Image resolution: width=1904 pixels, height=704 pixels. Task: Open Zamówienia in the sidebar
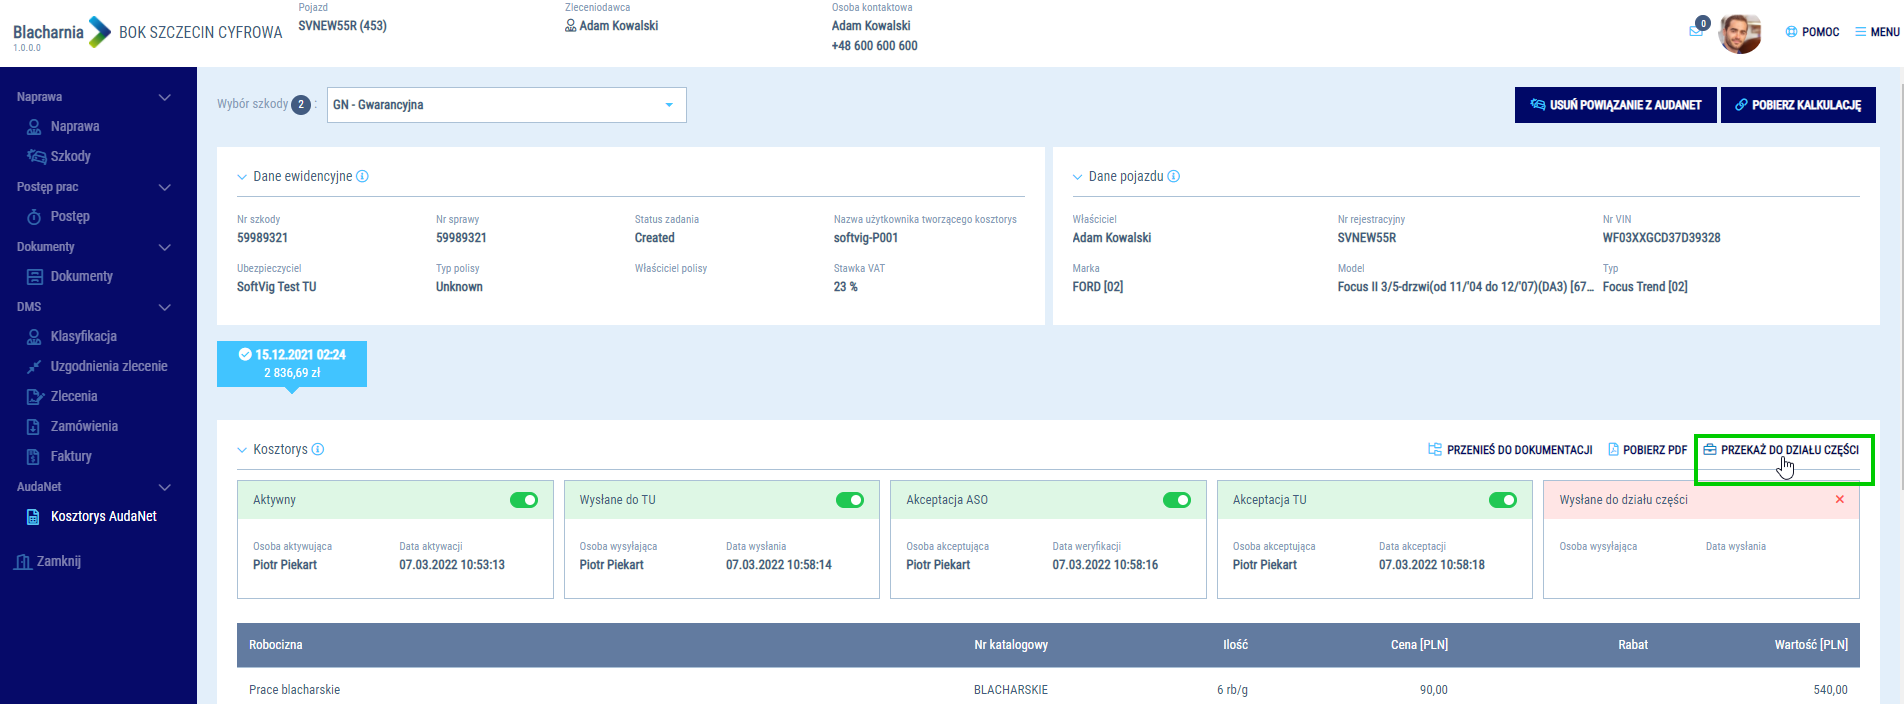pyautogui.click(x=84, y=426)
